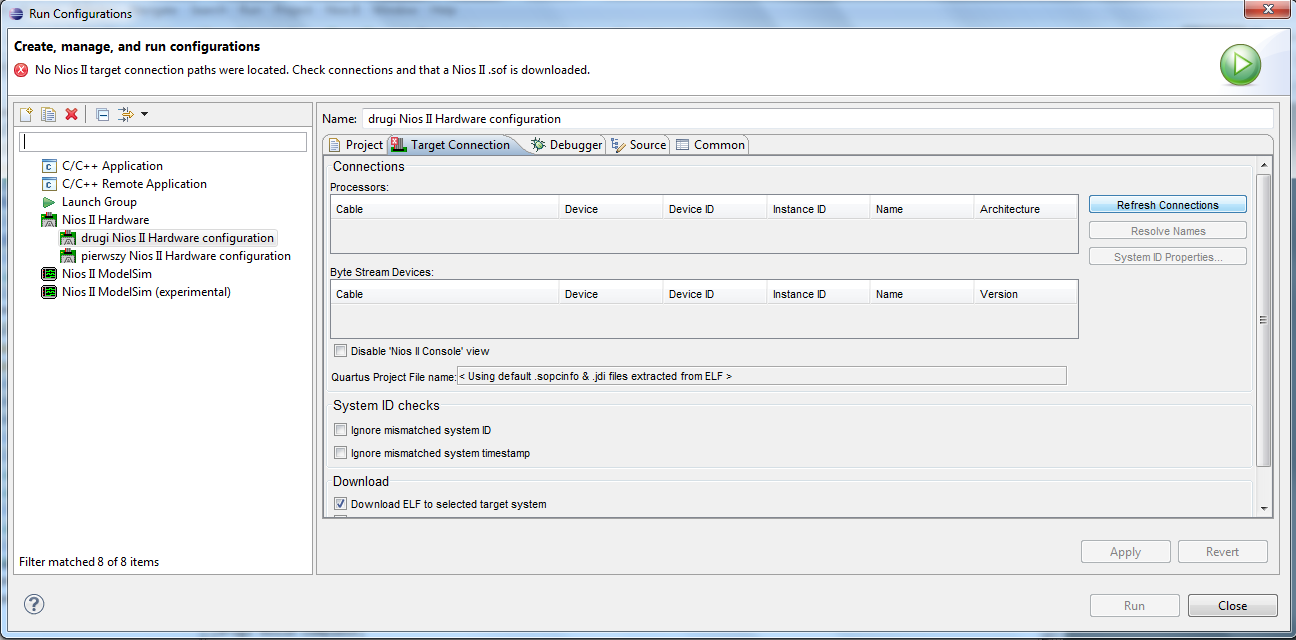Click the Run button
The width and height of the screenshot is (1296, 640).
(x=1134, y=605)
